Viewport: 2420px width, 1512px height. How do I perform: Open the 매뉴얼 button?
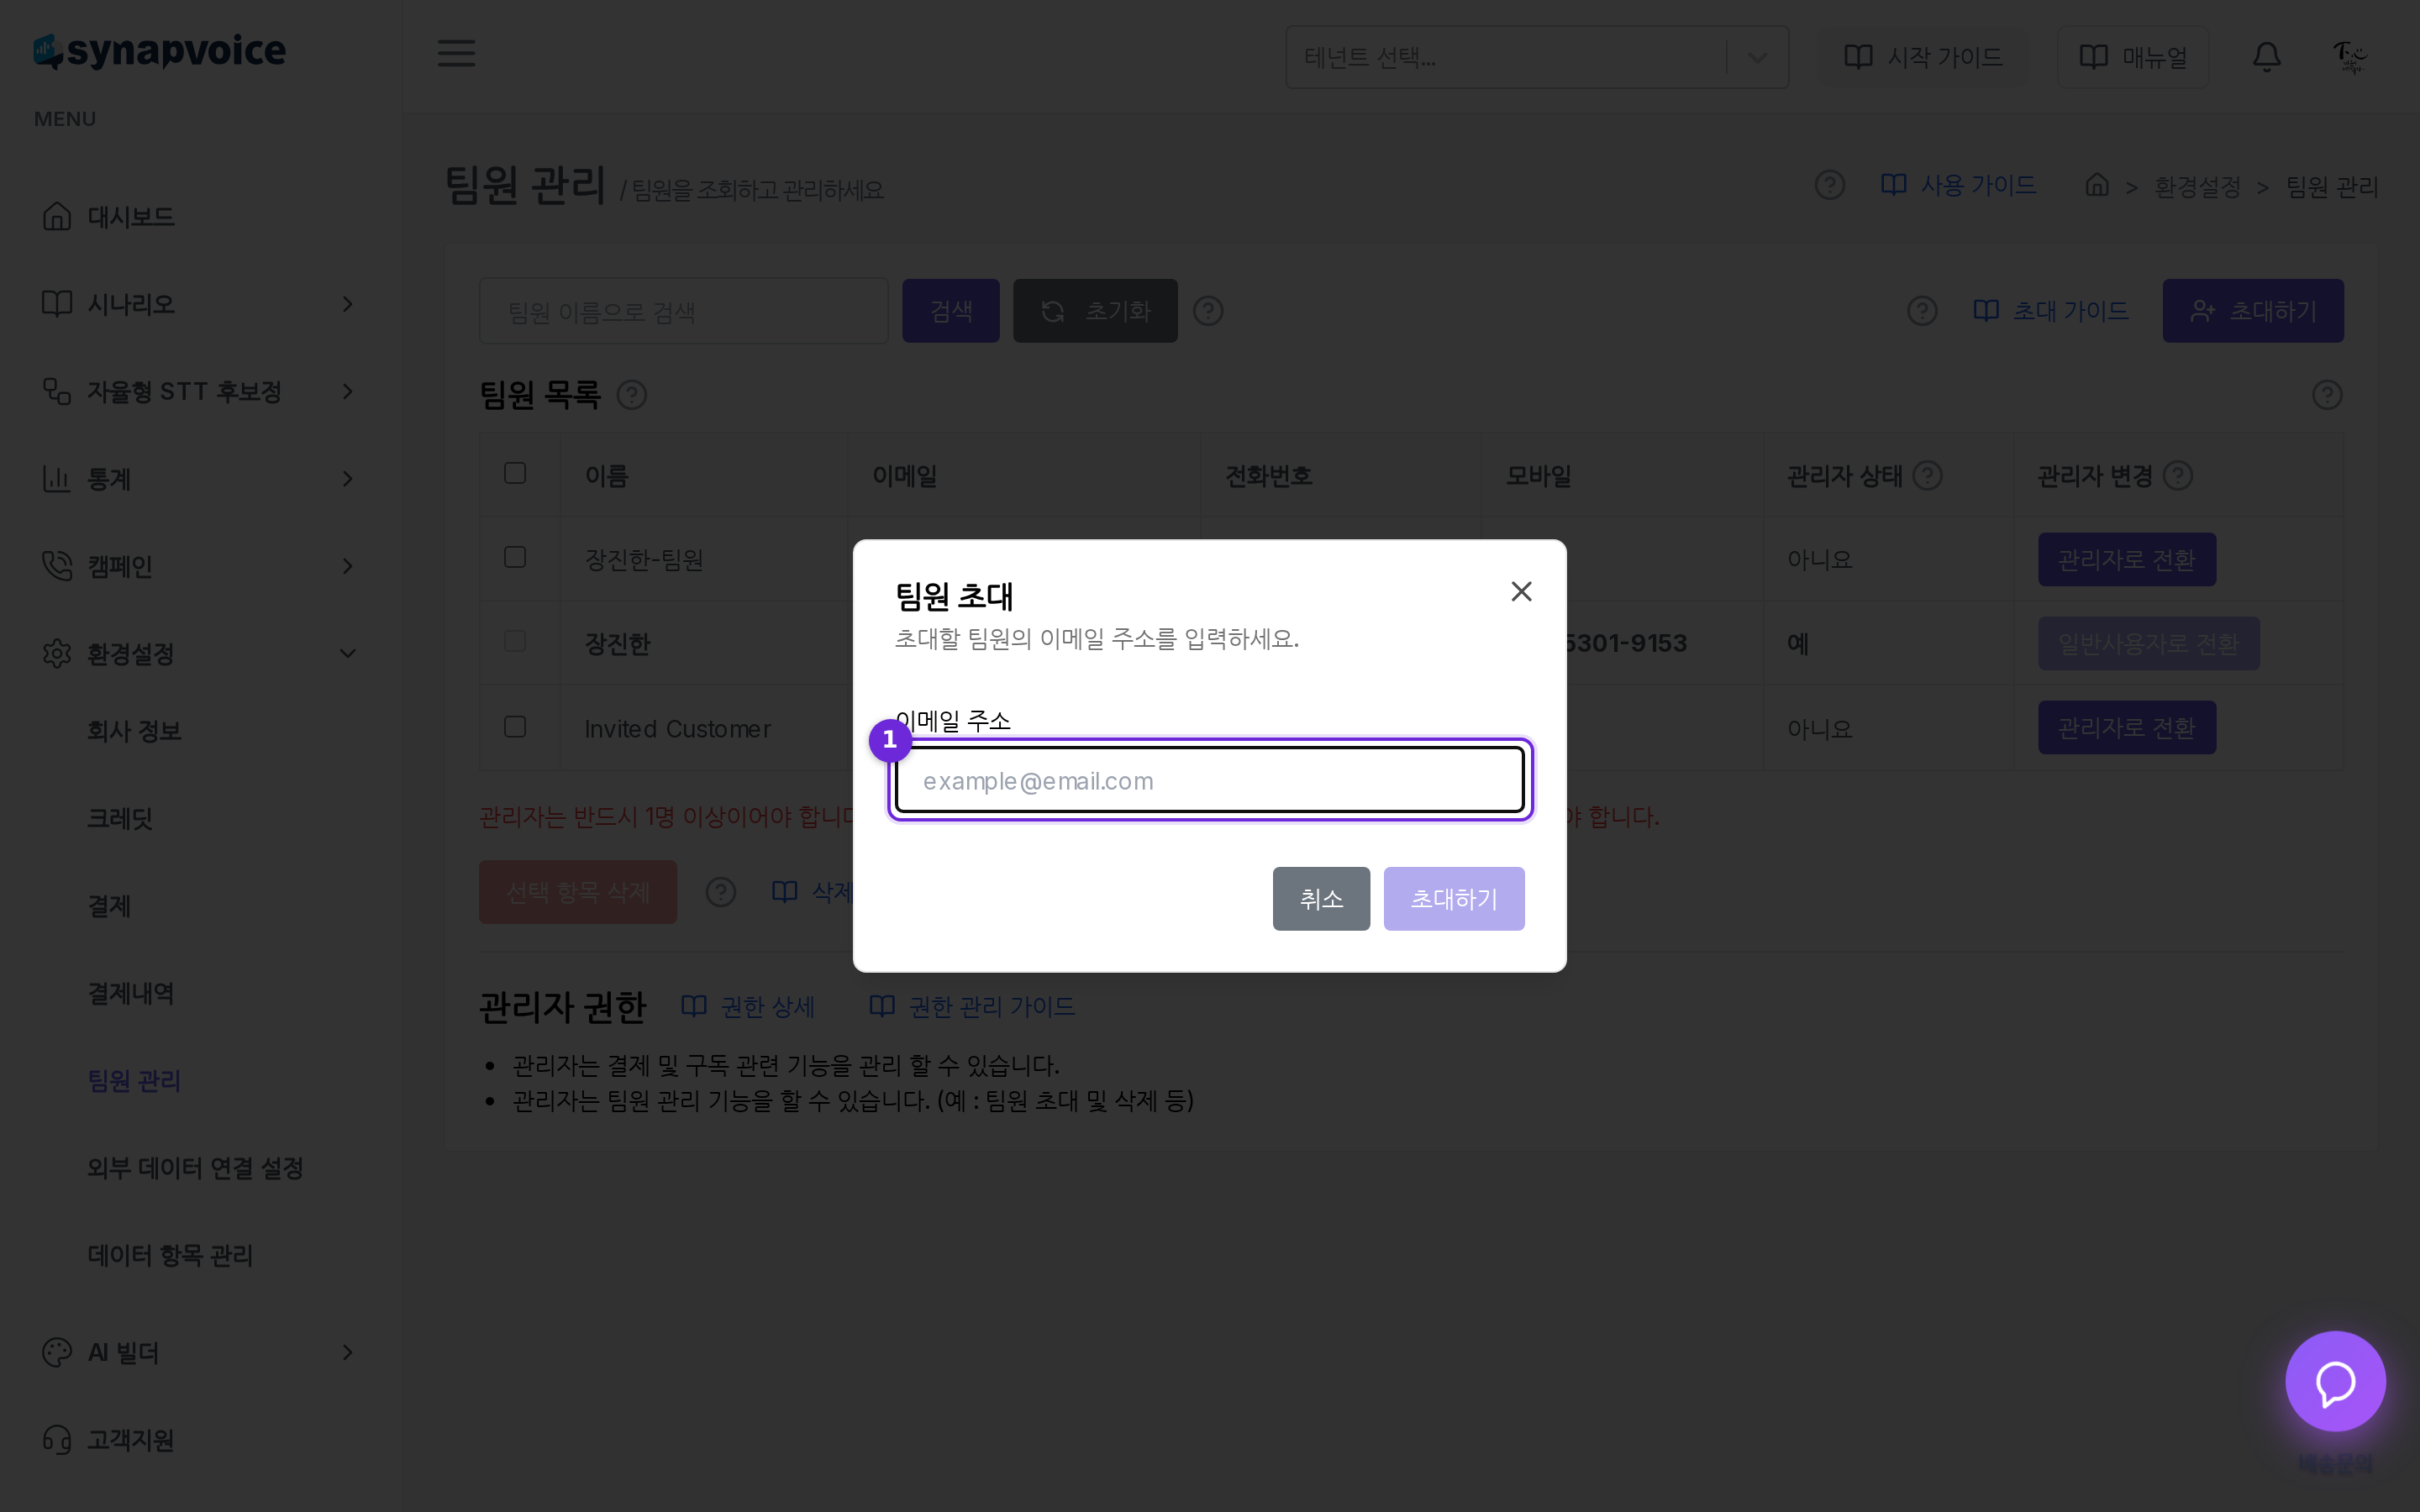point(2133,57)
